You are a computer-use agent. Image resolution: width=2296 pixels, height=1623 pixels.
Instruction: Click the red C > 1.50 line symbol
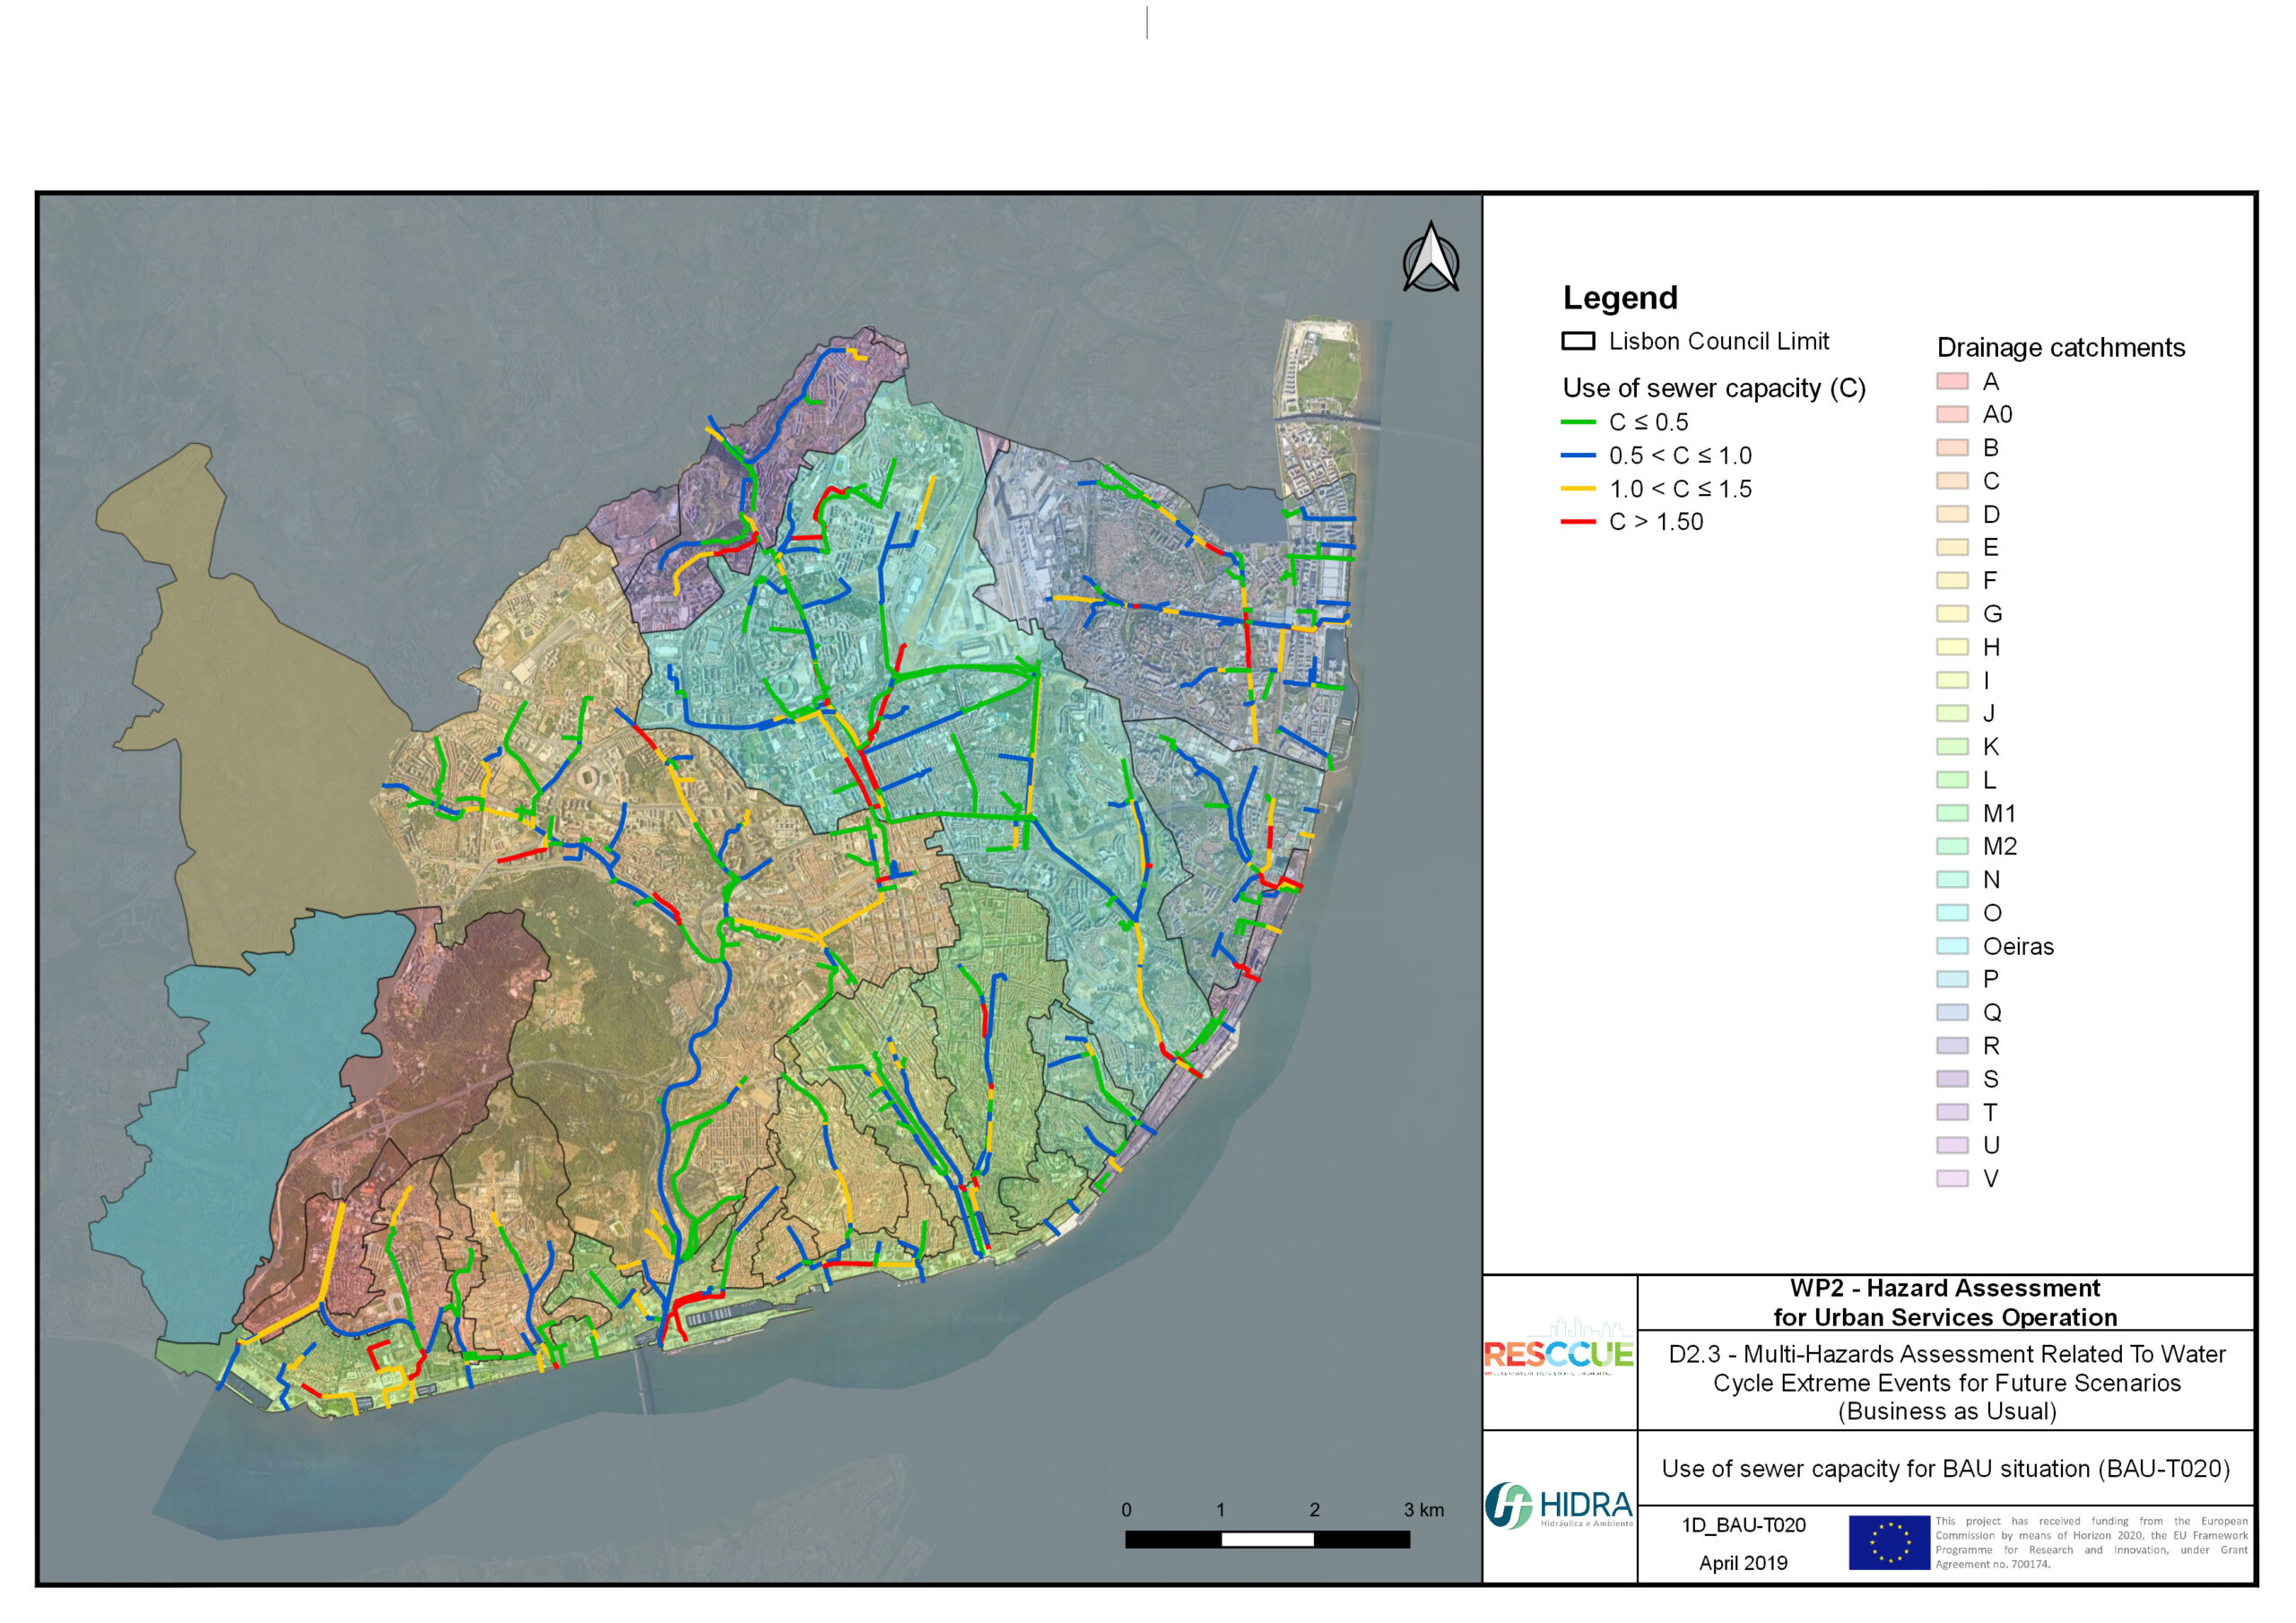click(1578, 522)
